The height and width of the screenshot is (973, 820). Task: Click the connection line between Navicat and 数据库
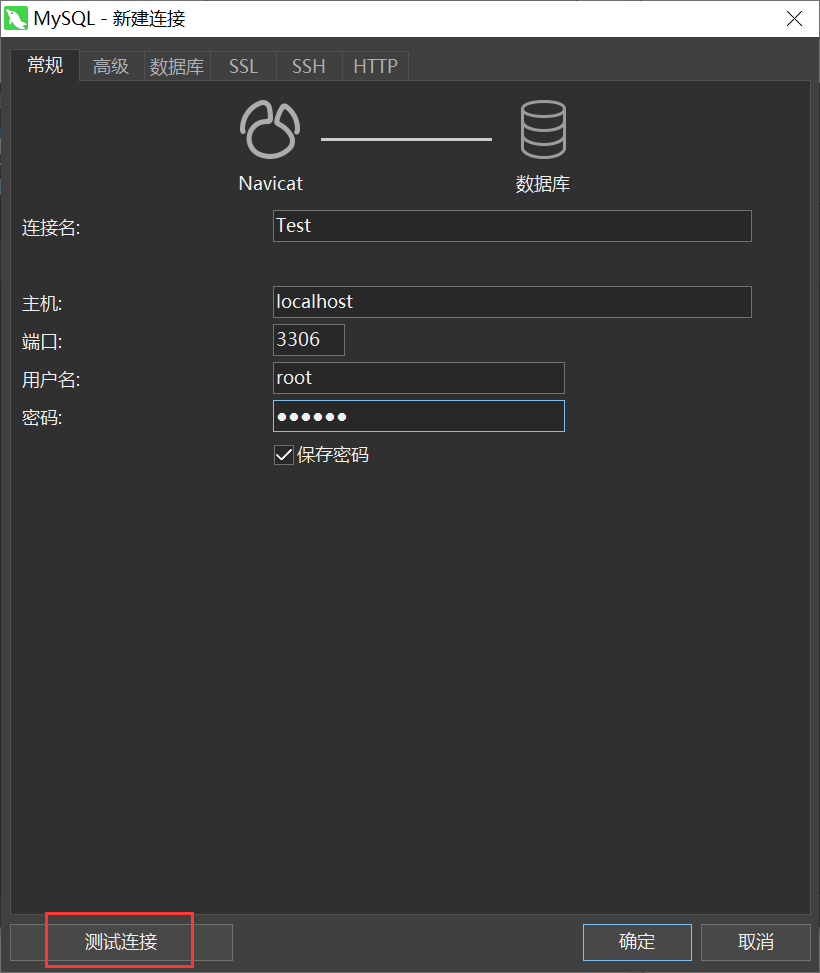point(406,140)
